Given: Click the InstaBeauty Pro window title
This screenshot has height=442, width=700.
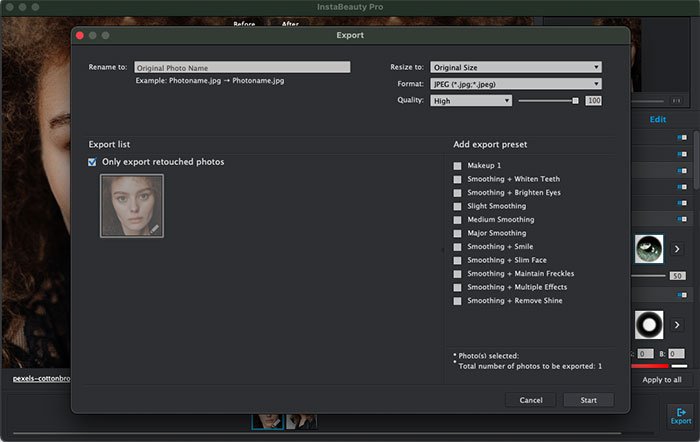Looking at the screenshot, I should (x=350, y=7).
